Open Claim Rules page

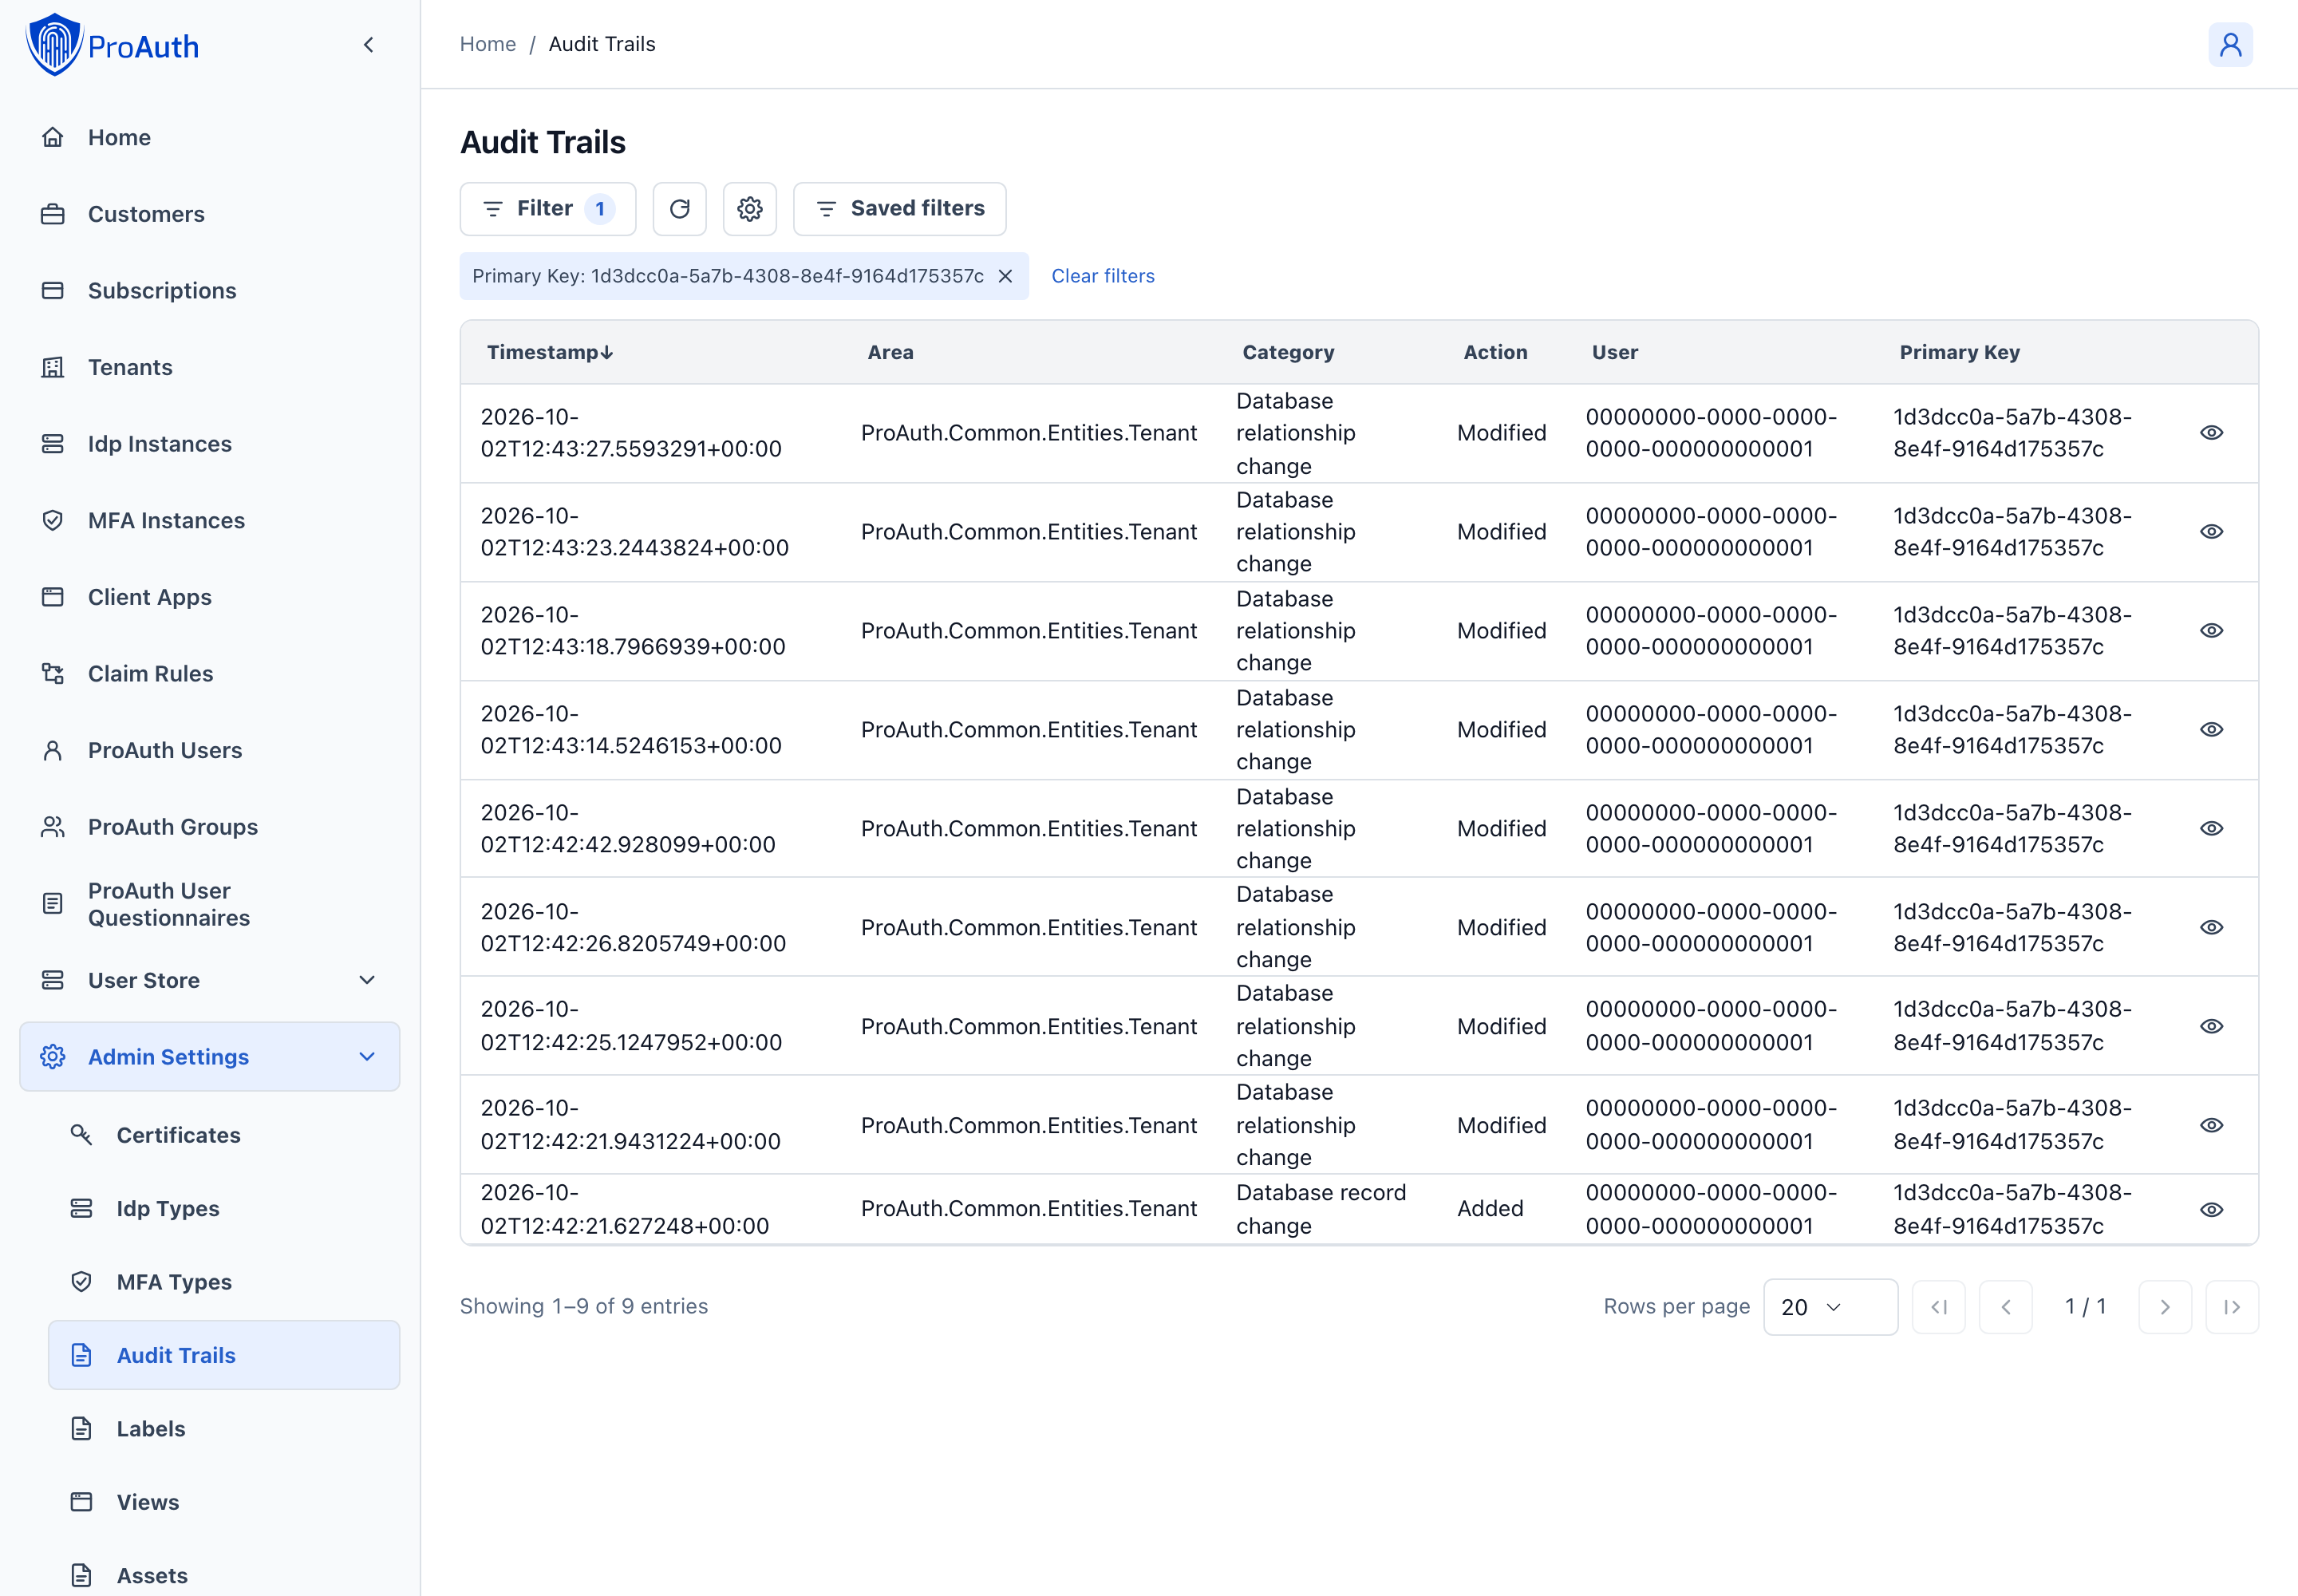coord(210,674)
